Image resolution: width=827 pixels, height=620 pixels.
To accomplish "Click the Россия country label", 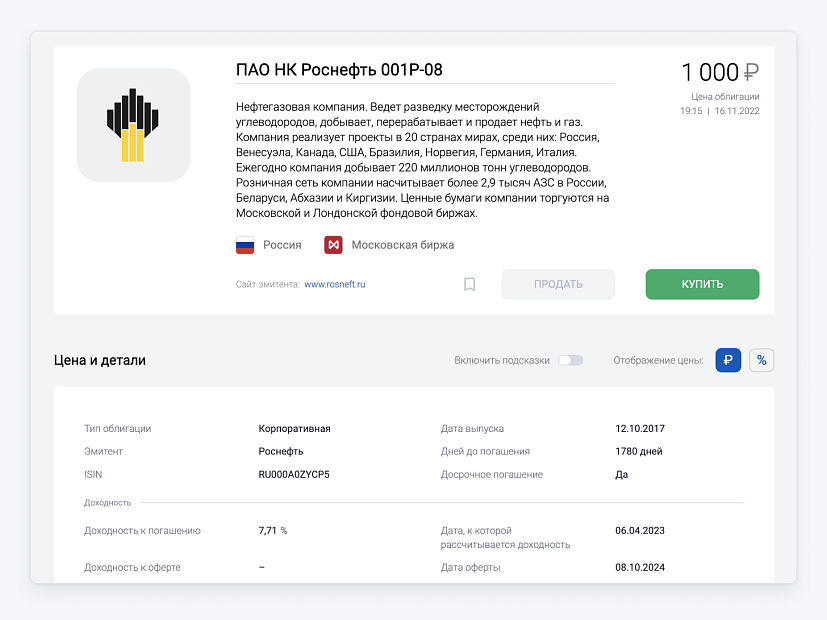I will 282,245.
